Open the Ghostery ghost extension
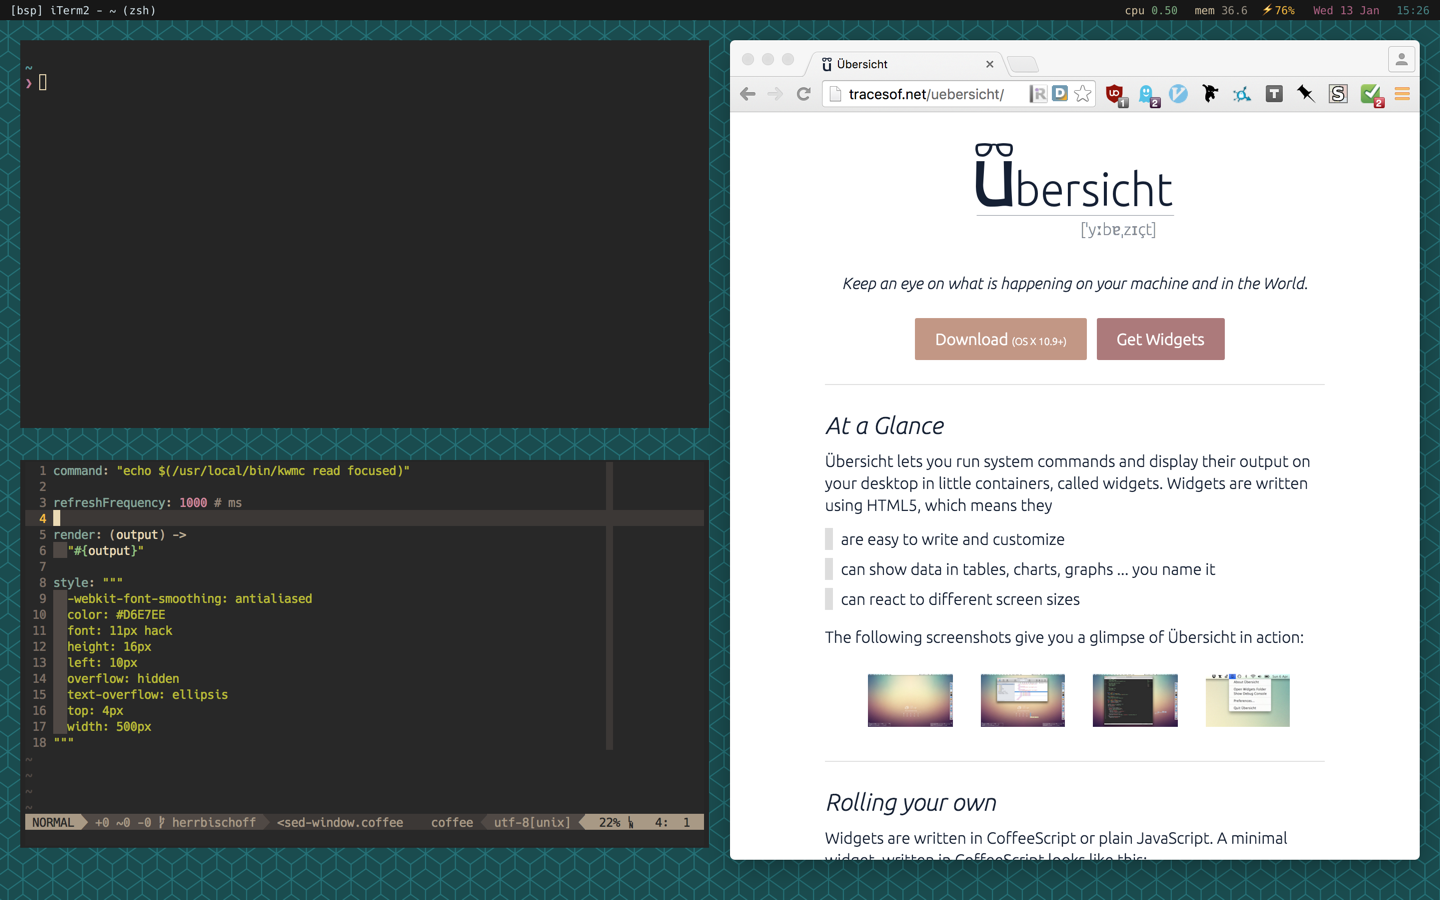 pyautogui.click(x=1148, y=95)
